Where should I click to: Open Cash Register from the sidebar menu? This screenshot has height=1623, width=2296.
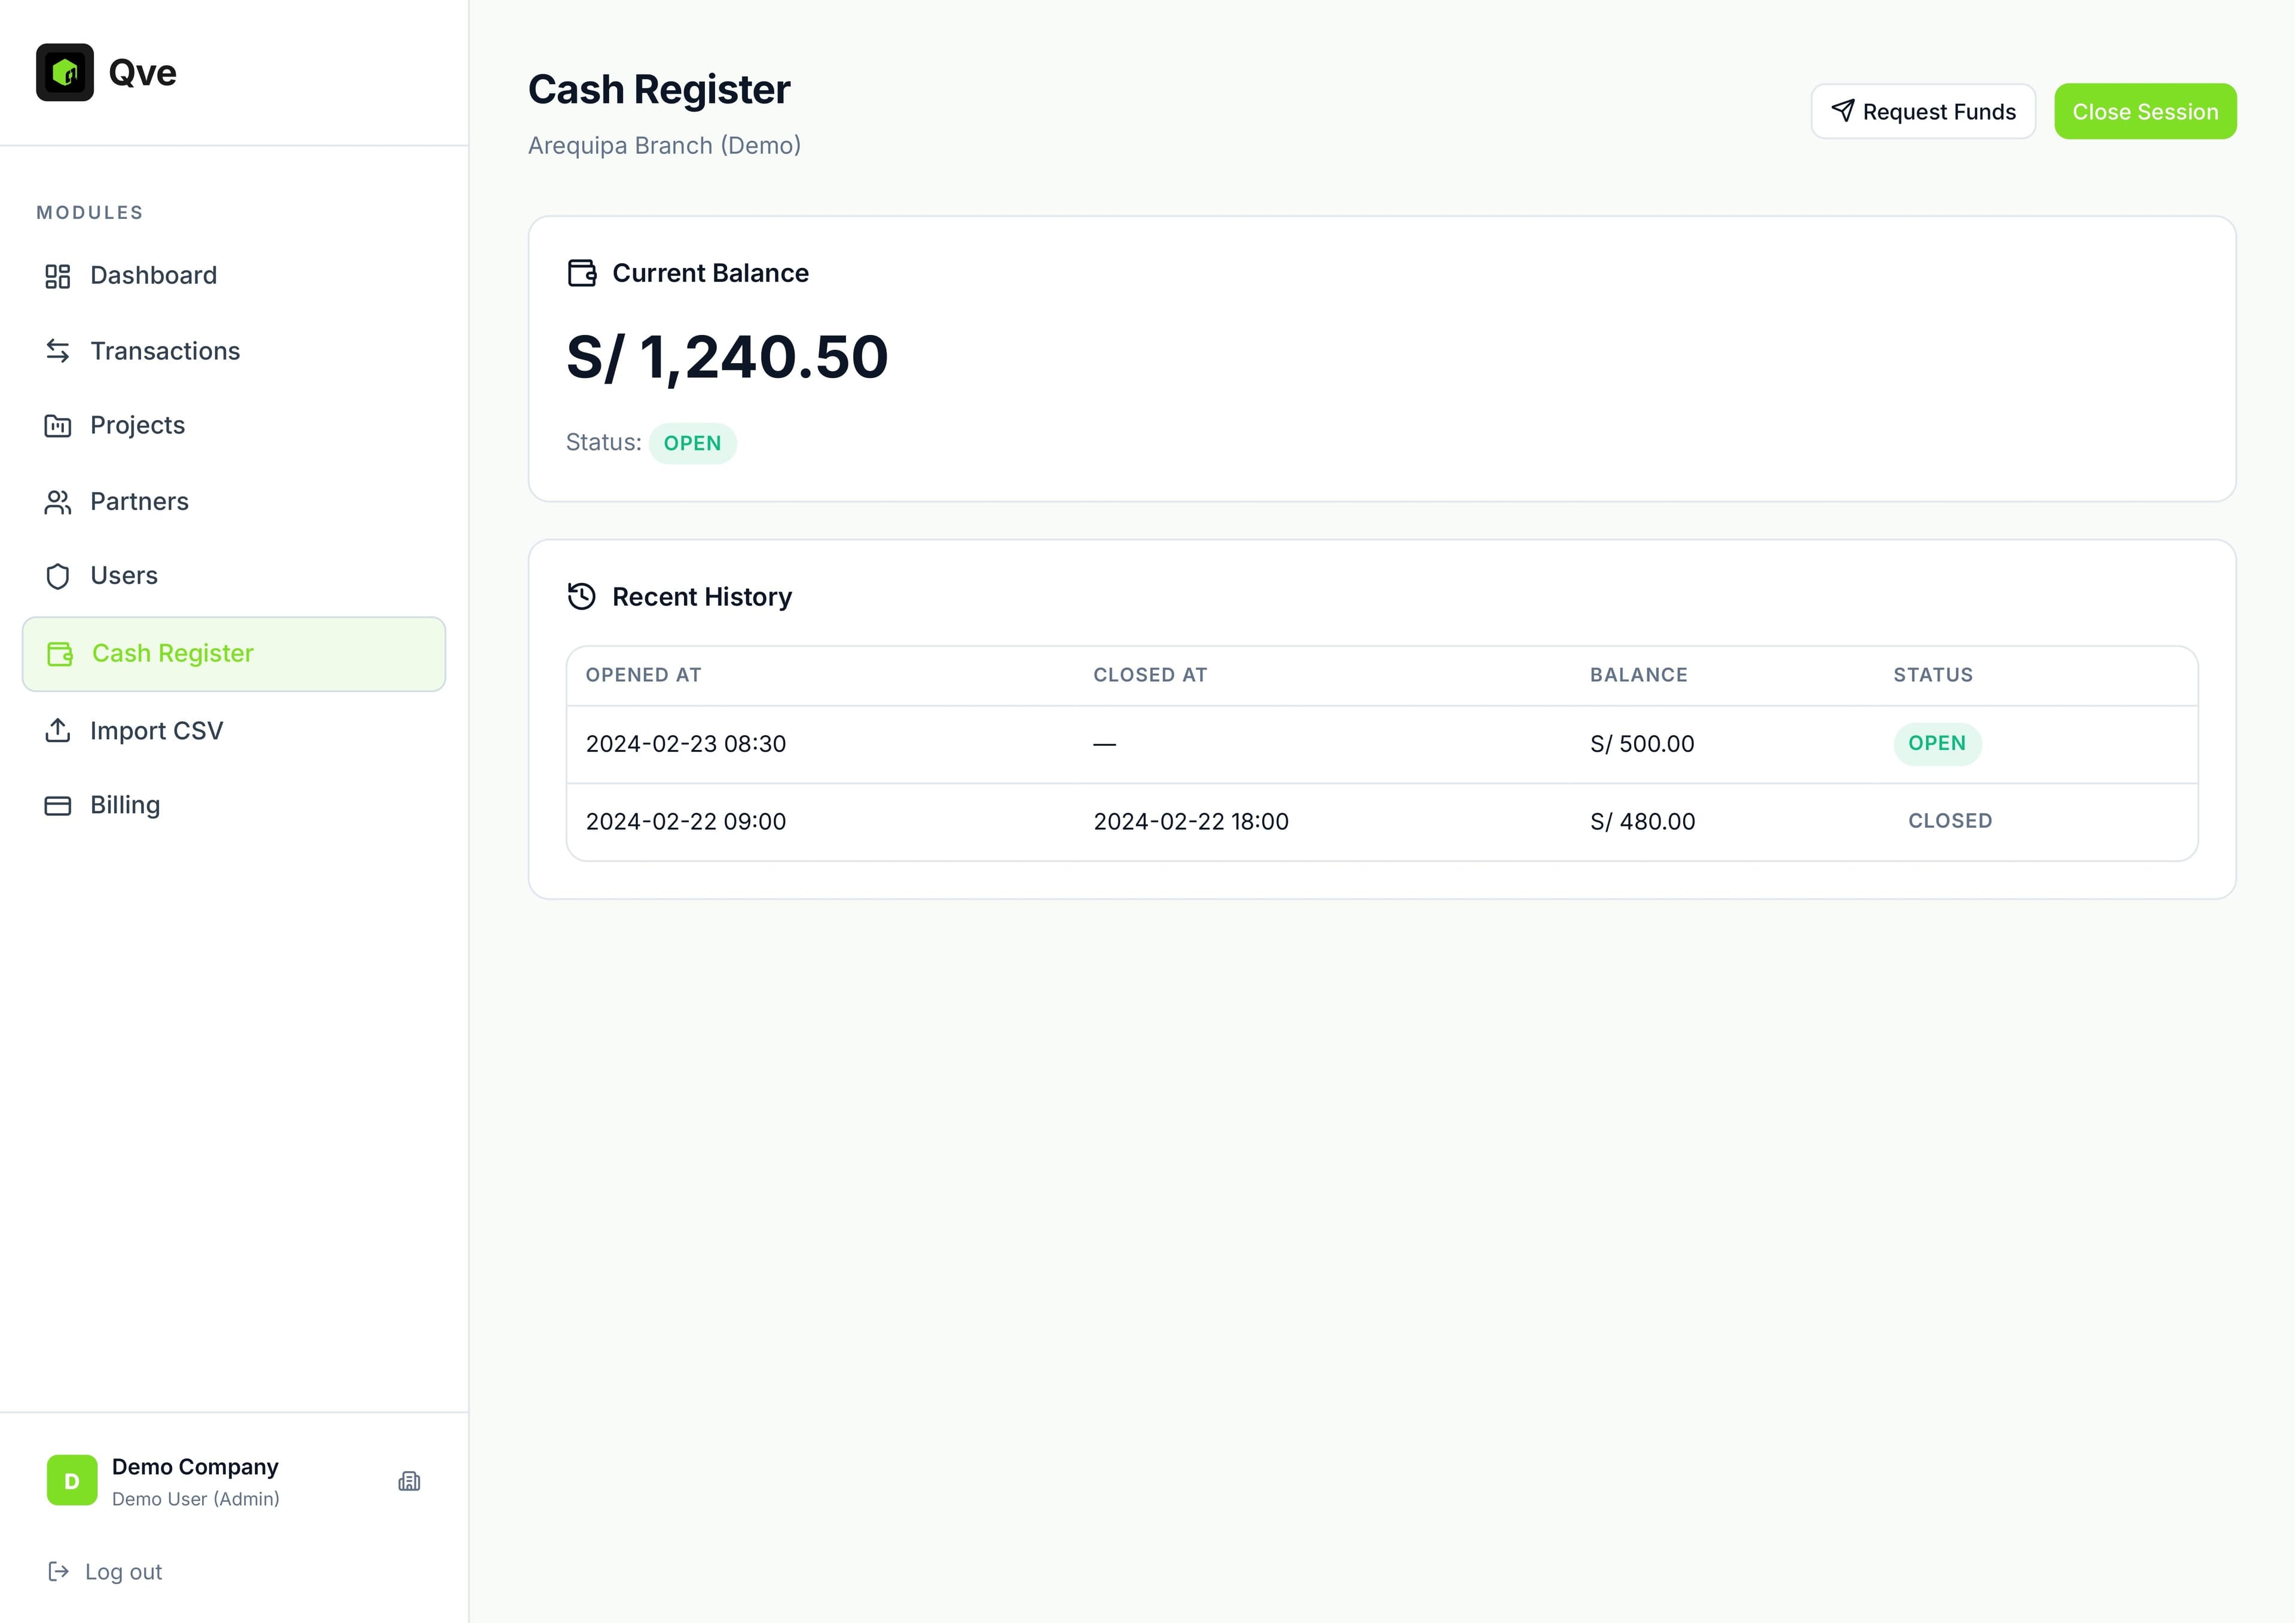[x=172, y=653]
